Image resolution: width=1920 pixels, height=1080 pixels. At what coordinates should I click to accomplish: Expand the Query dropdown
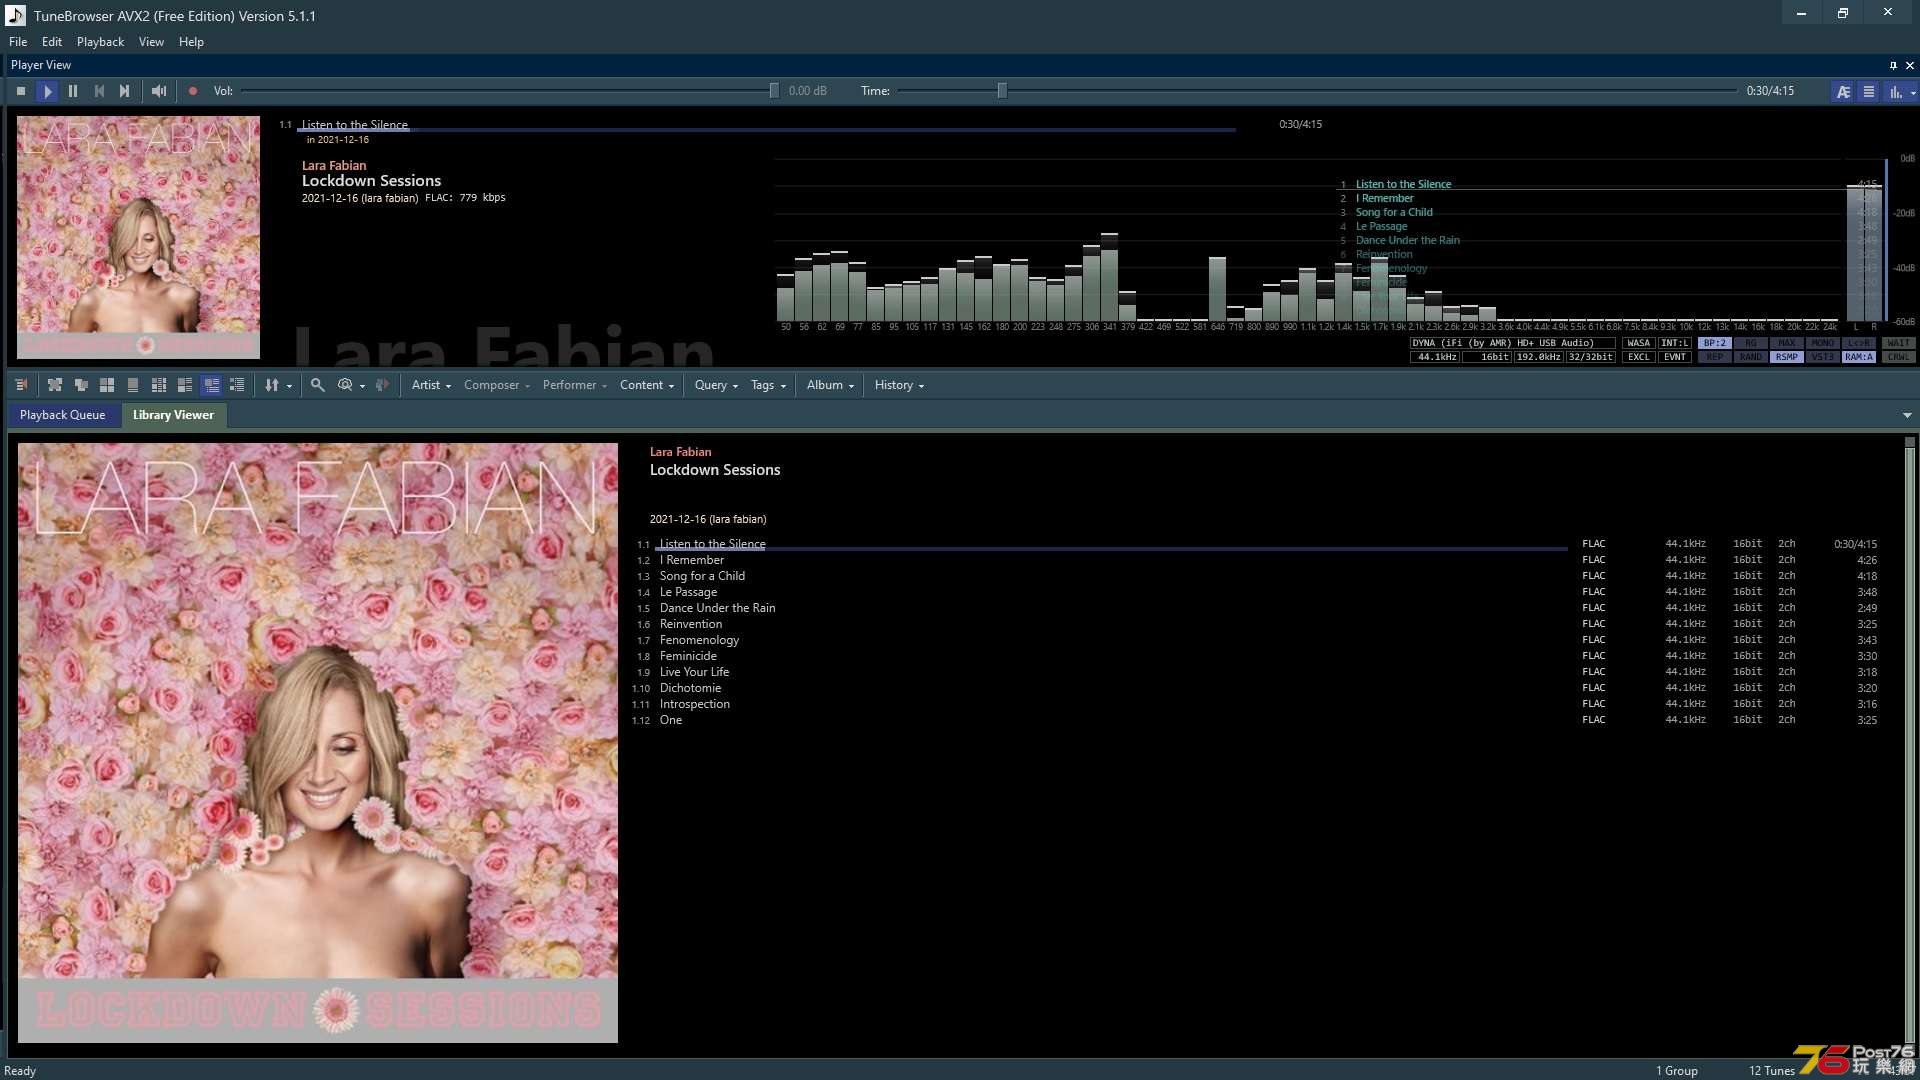tap(716, 385)
